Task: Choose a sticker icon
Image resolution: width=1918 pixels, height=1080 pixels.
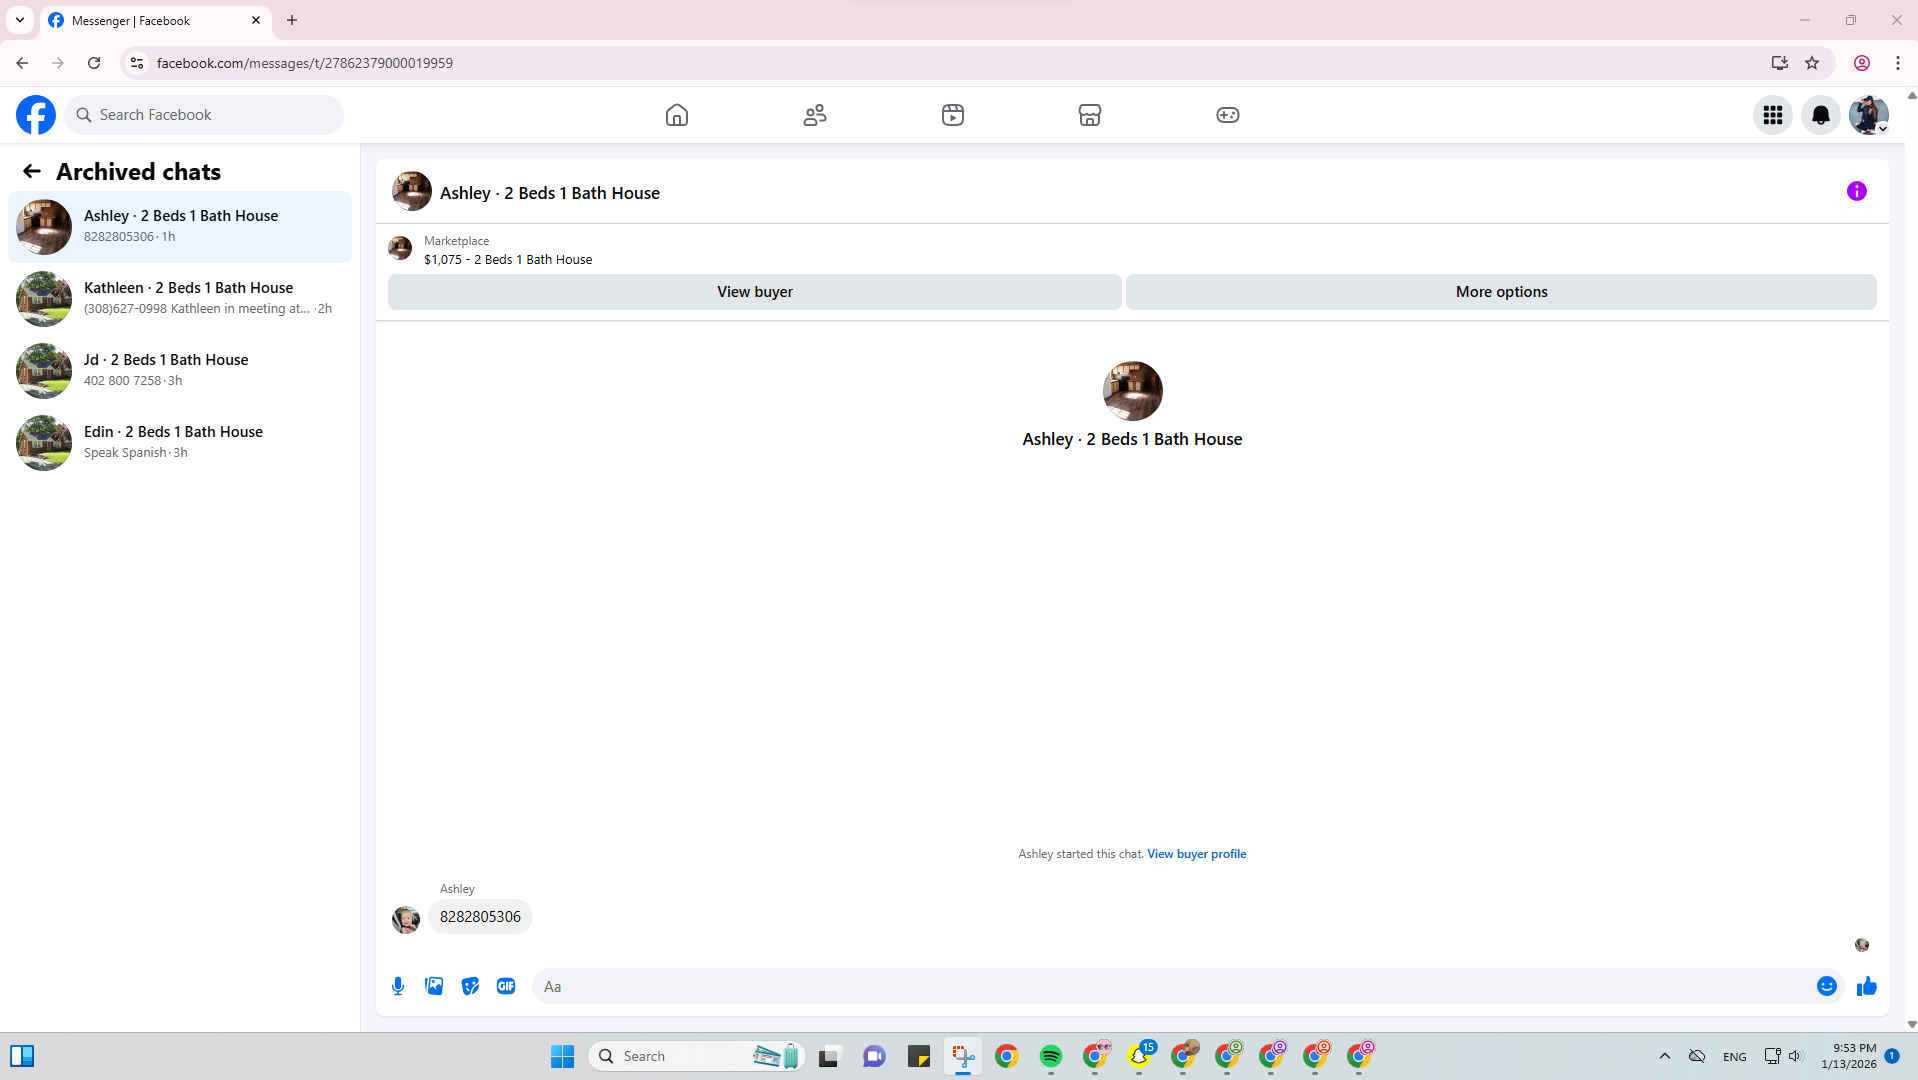Action: [470, 986]
